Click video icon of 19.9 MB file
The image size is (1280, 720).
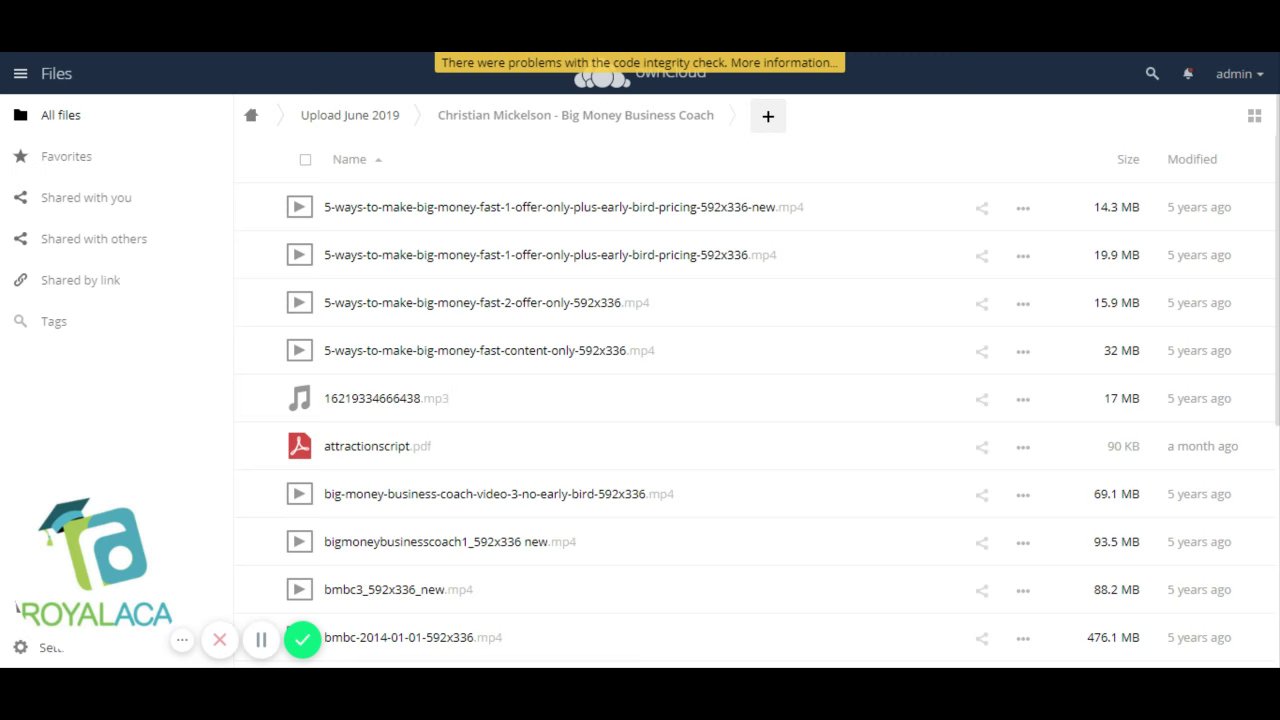click(299, 255)
